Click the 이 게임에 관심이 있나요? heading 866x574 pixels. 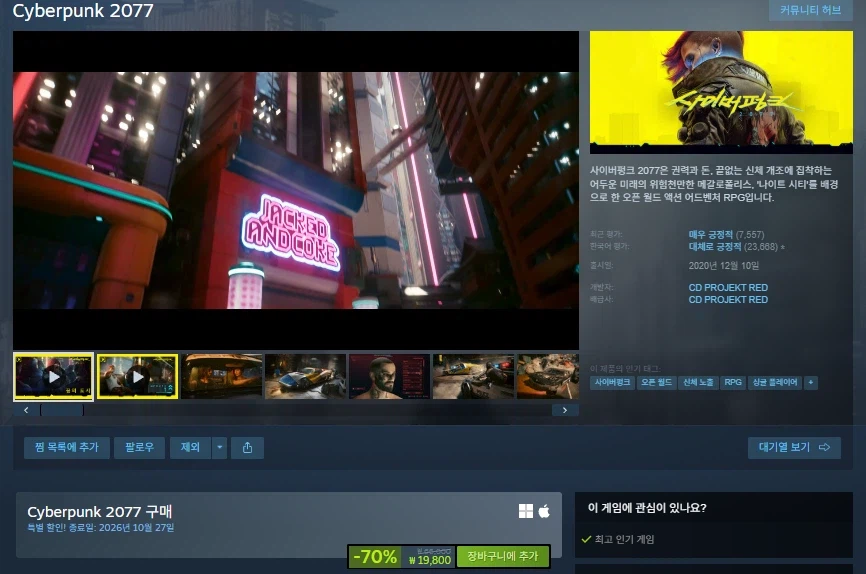(x=647, y=508)
